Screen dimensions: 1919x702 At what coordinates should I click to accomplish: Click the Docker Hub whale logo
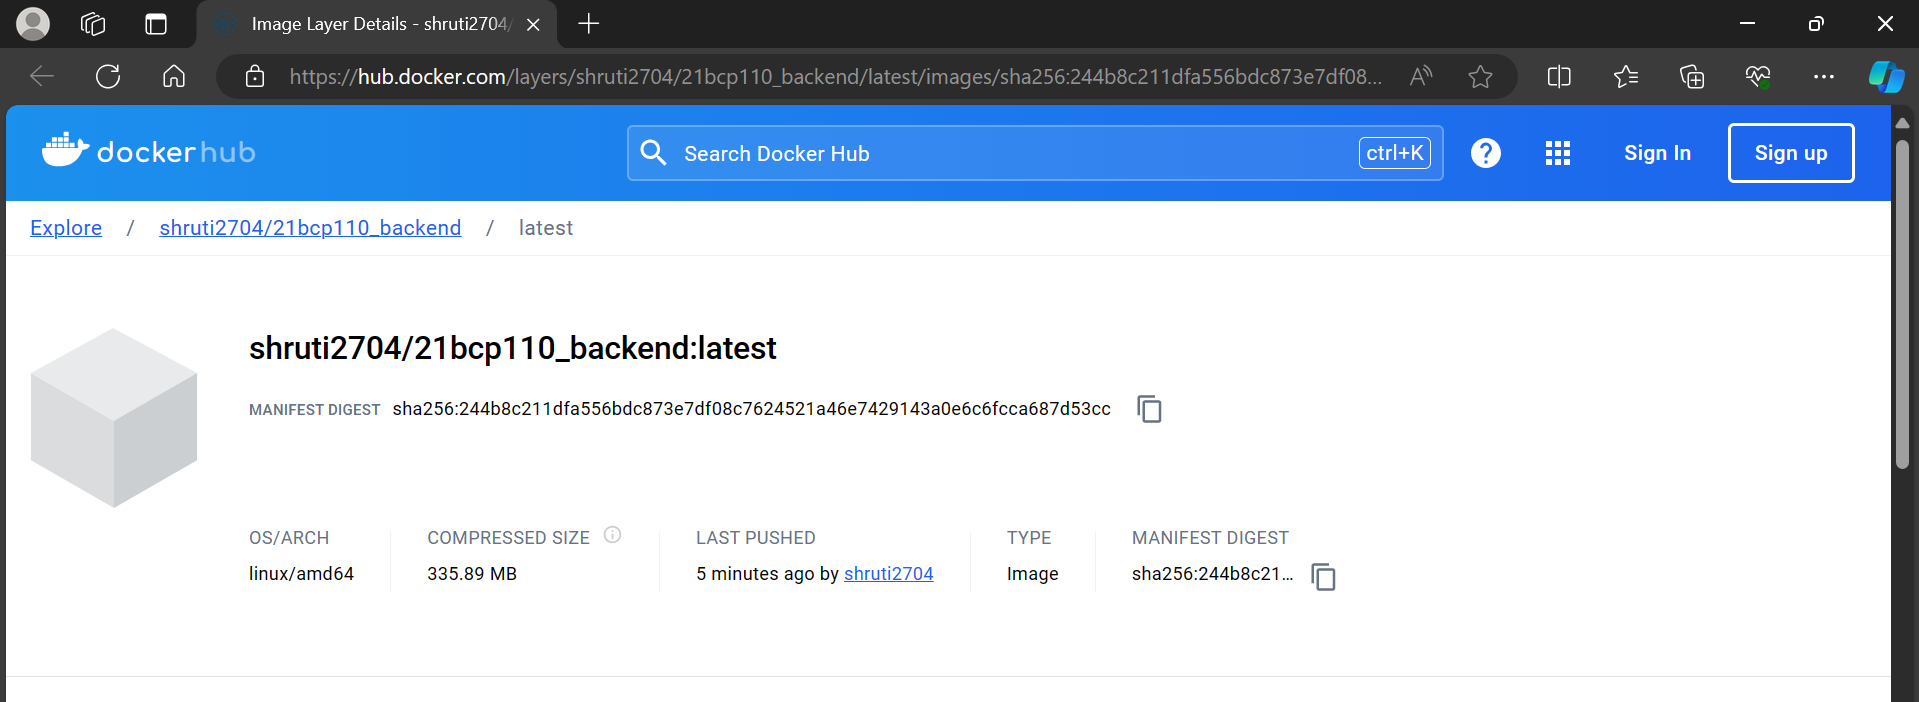click(63, 150)
